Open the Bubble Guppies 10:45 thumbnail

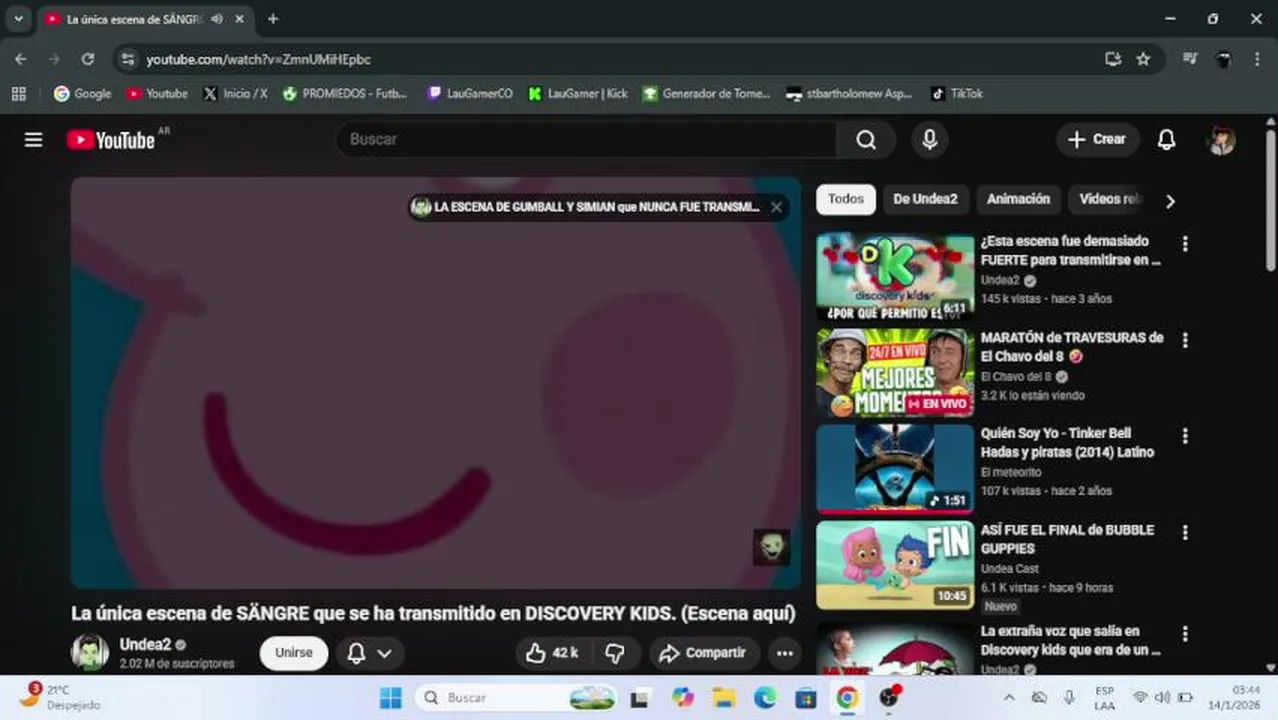(x=895, y=565)
